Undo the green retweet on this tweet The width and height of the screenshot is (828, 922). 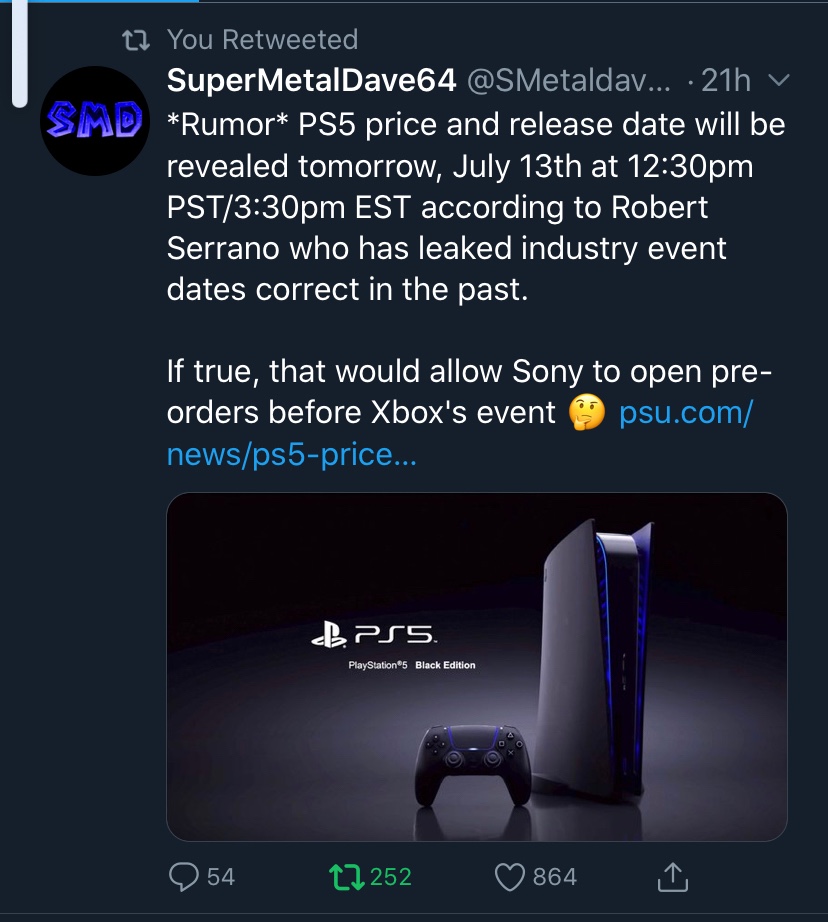(345, 877)
